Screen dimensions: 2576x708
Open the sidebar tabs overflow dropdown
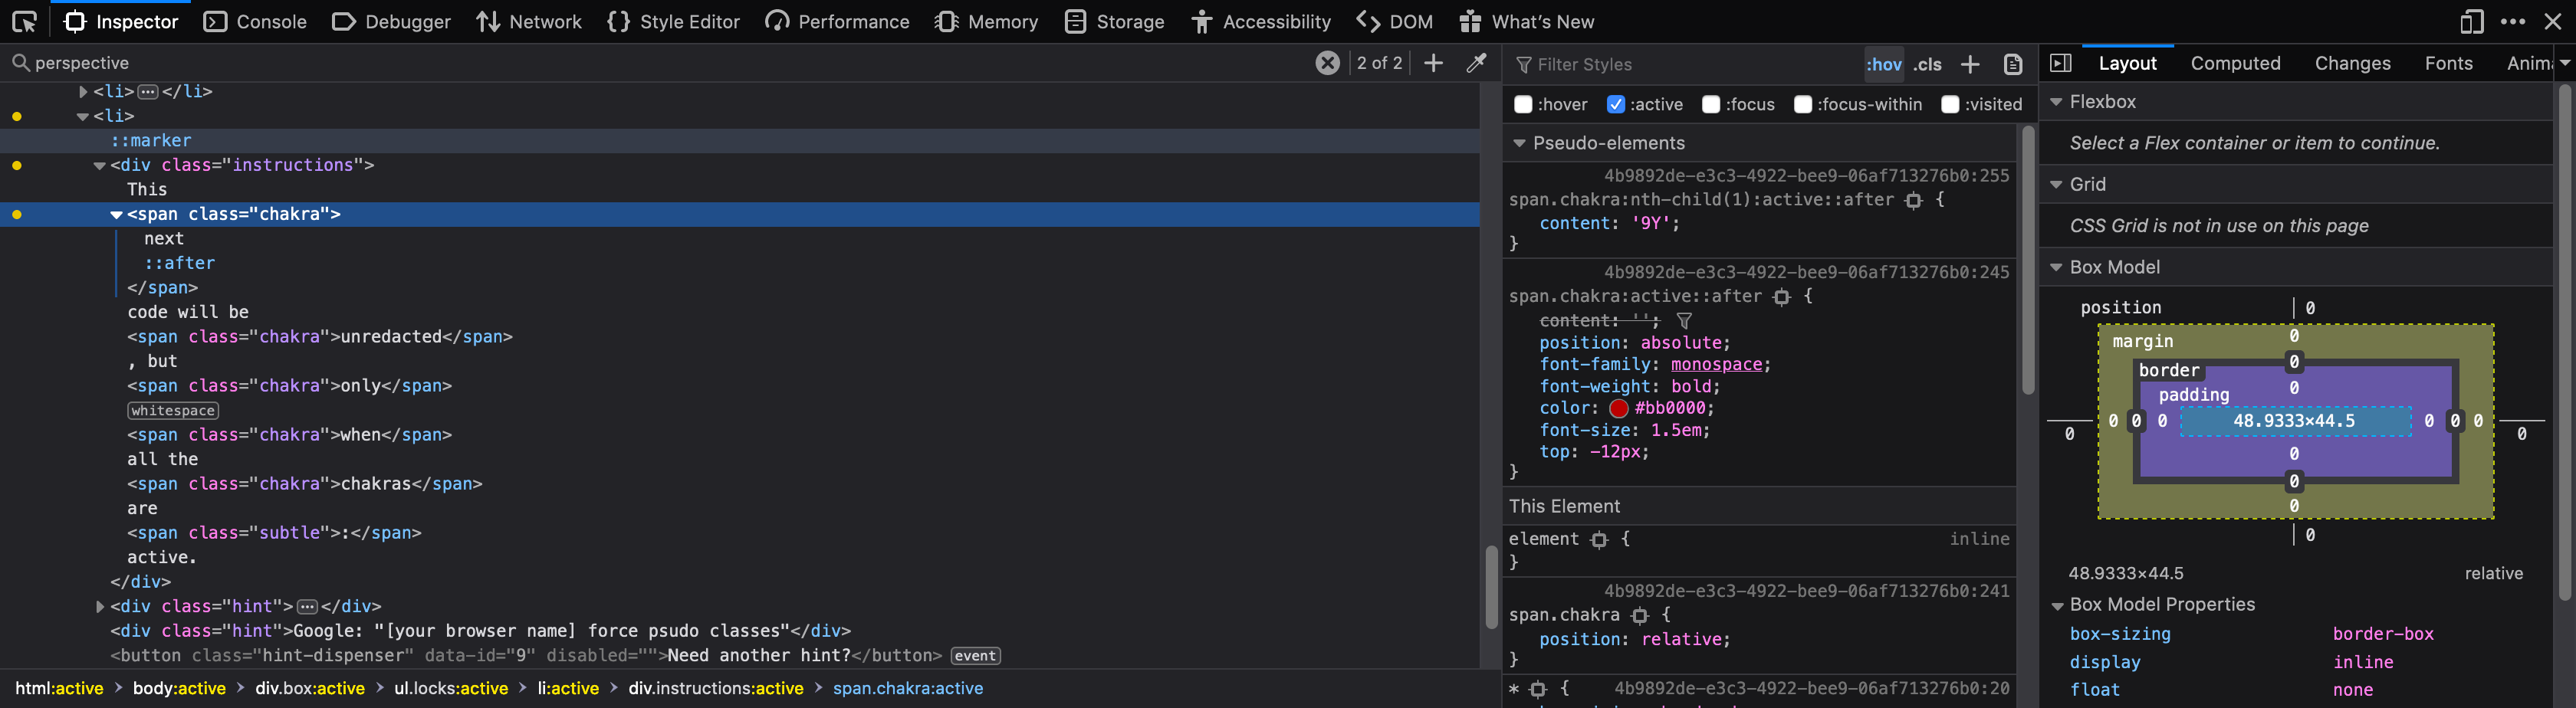2565,63
